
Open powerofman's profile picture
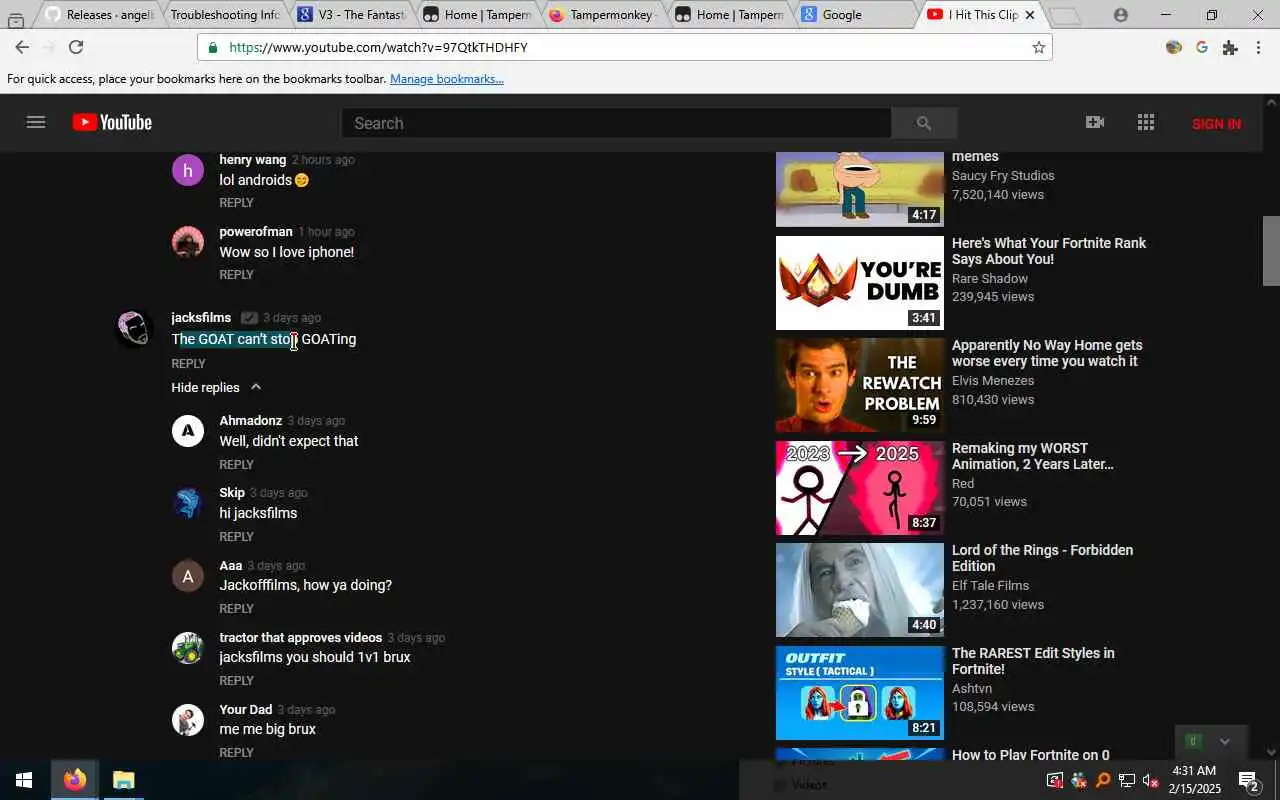[188, 242]
